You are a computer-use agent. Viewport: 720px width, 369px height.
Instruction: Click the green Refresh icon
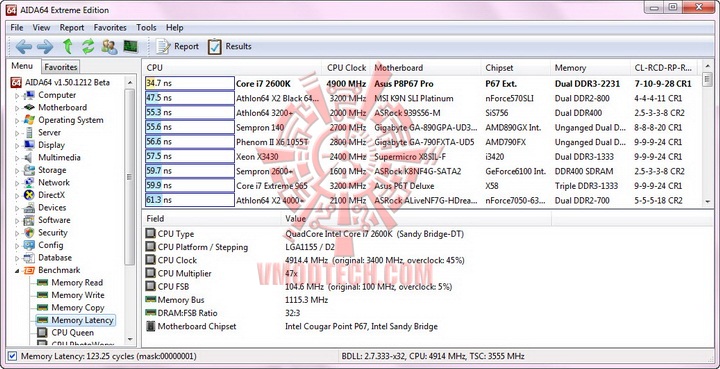(88, 46)
